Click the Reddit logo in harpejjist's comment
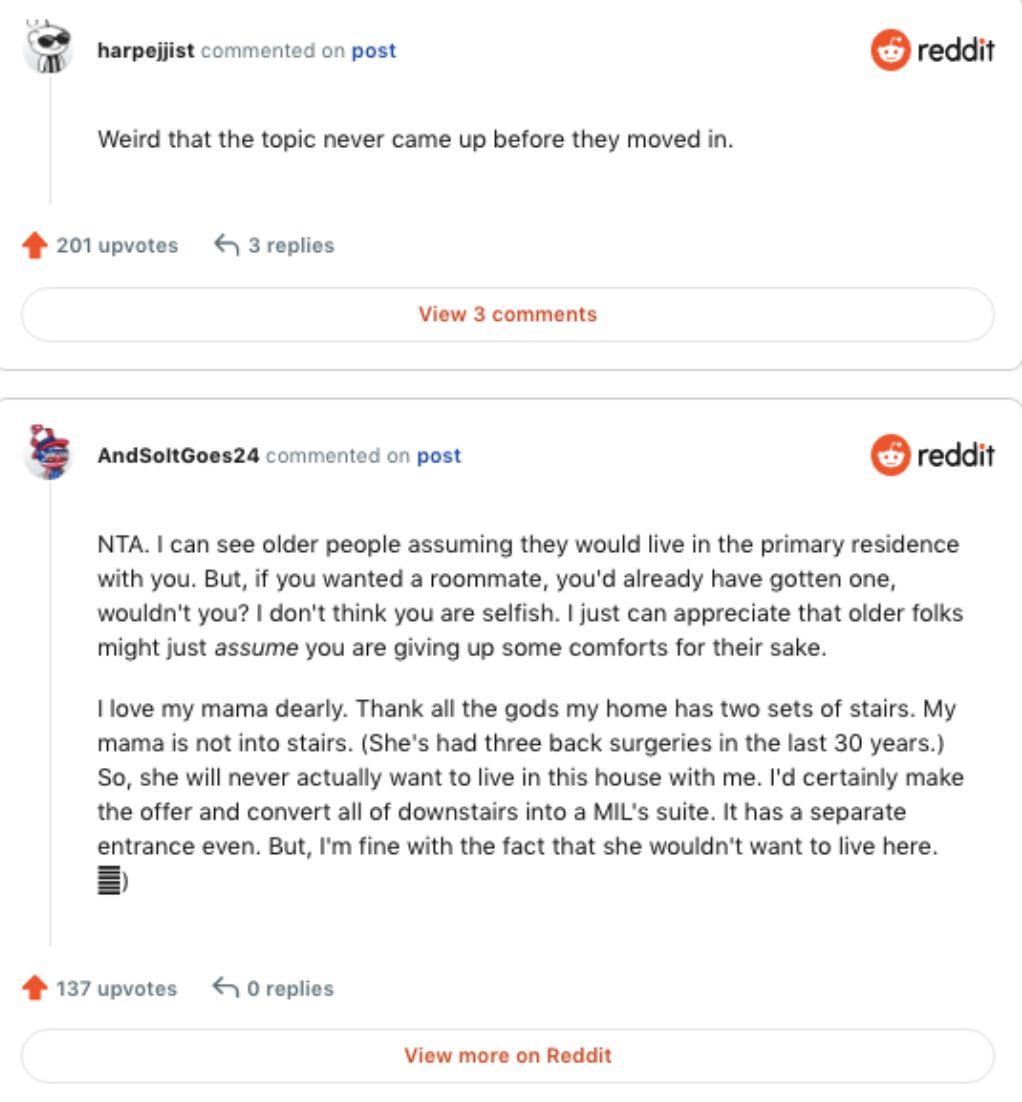The height and width of the screenshot is (1102, 1022). coord(932,50)
